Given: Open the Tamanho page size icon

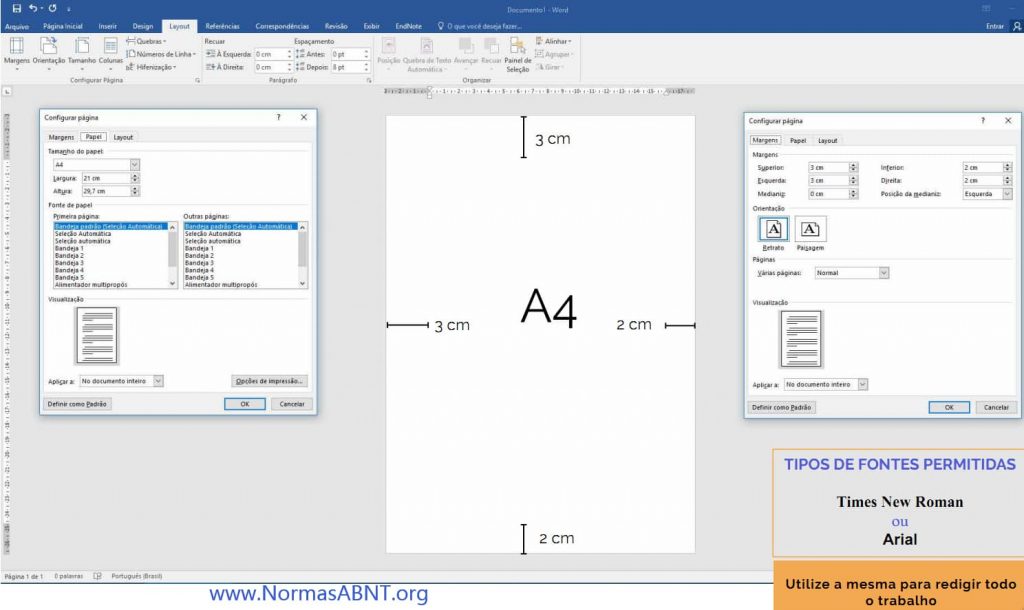Looking at the screenshot, I should click(x=82, y=50).
